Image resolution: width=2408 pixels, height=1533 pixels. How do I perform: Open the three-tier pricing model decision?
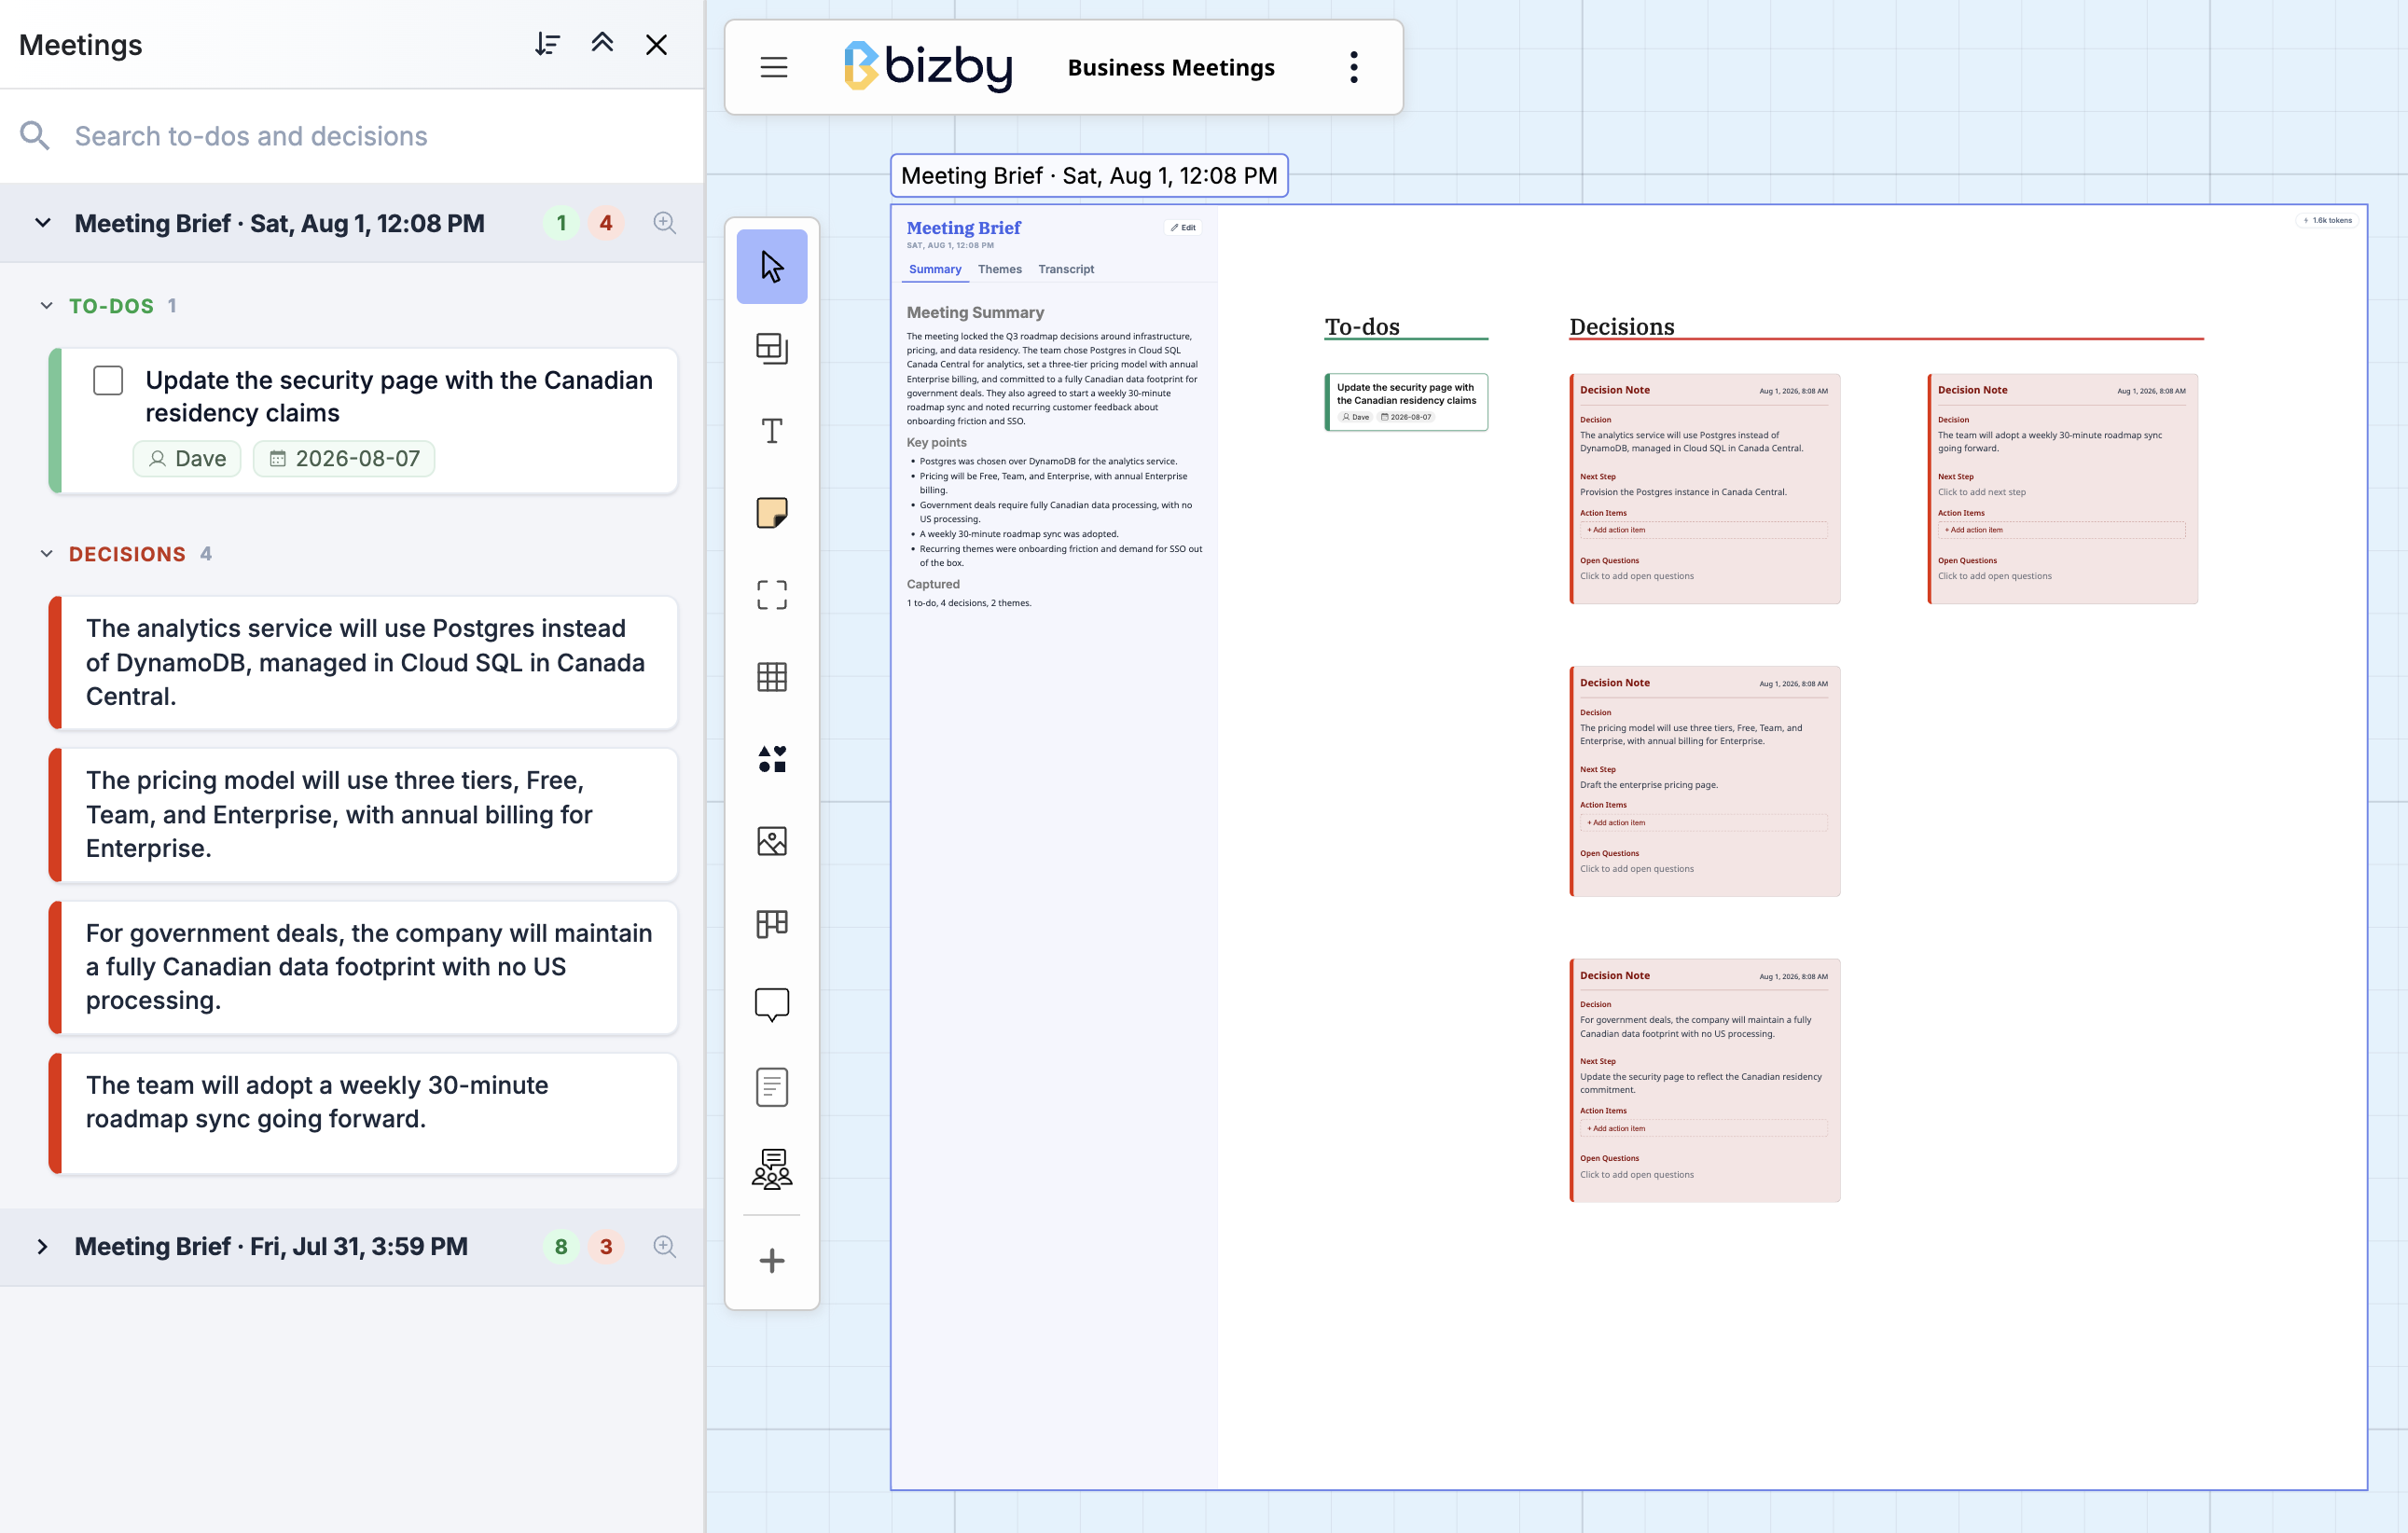click(x=363, y=814)
